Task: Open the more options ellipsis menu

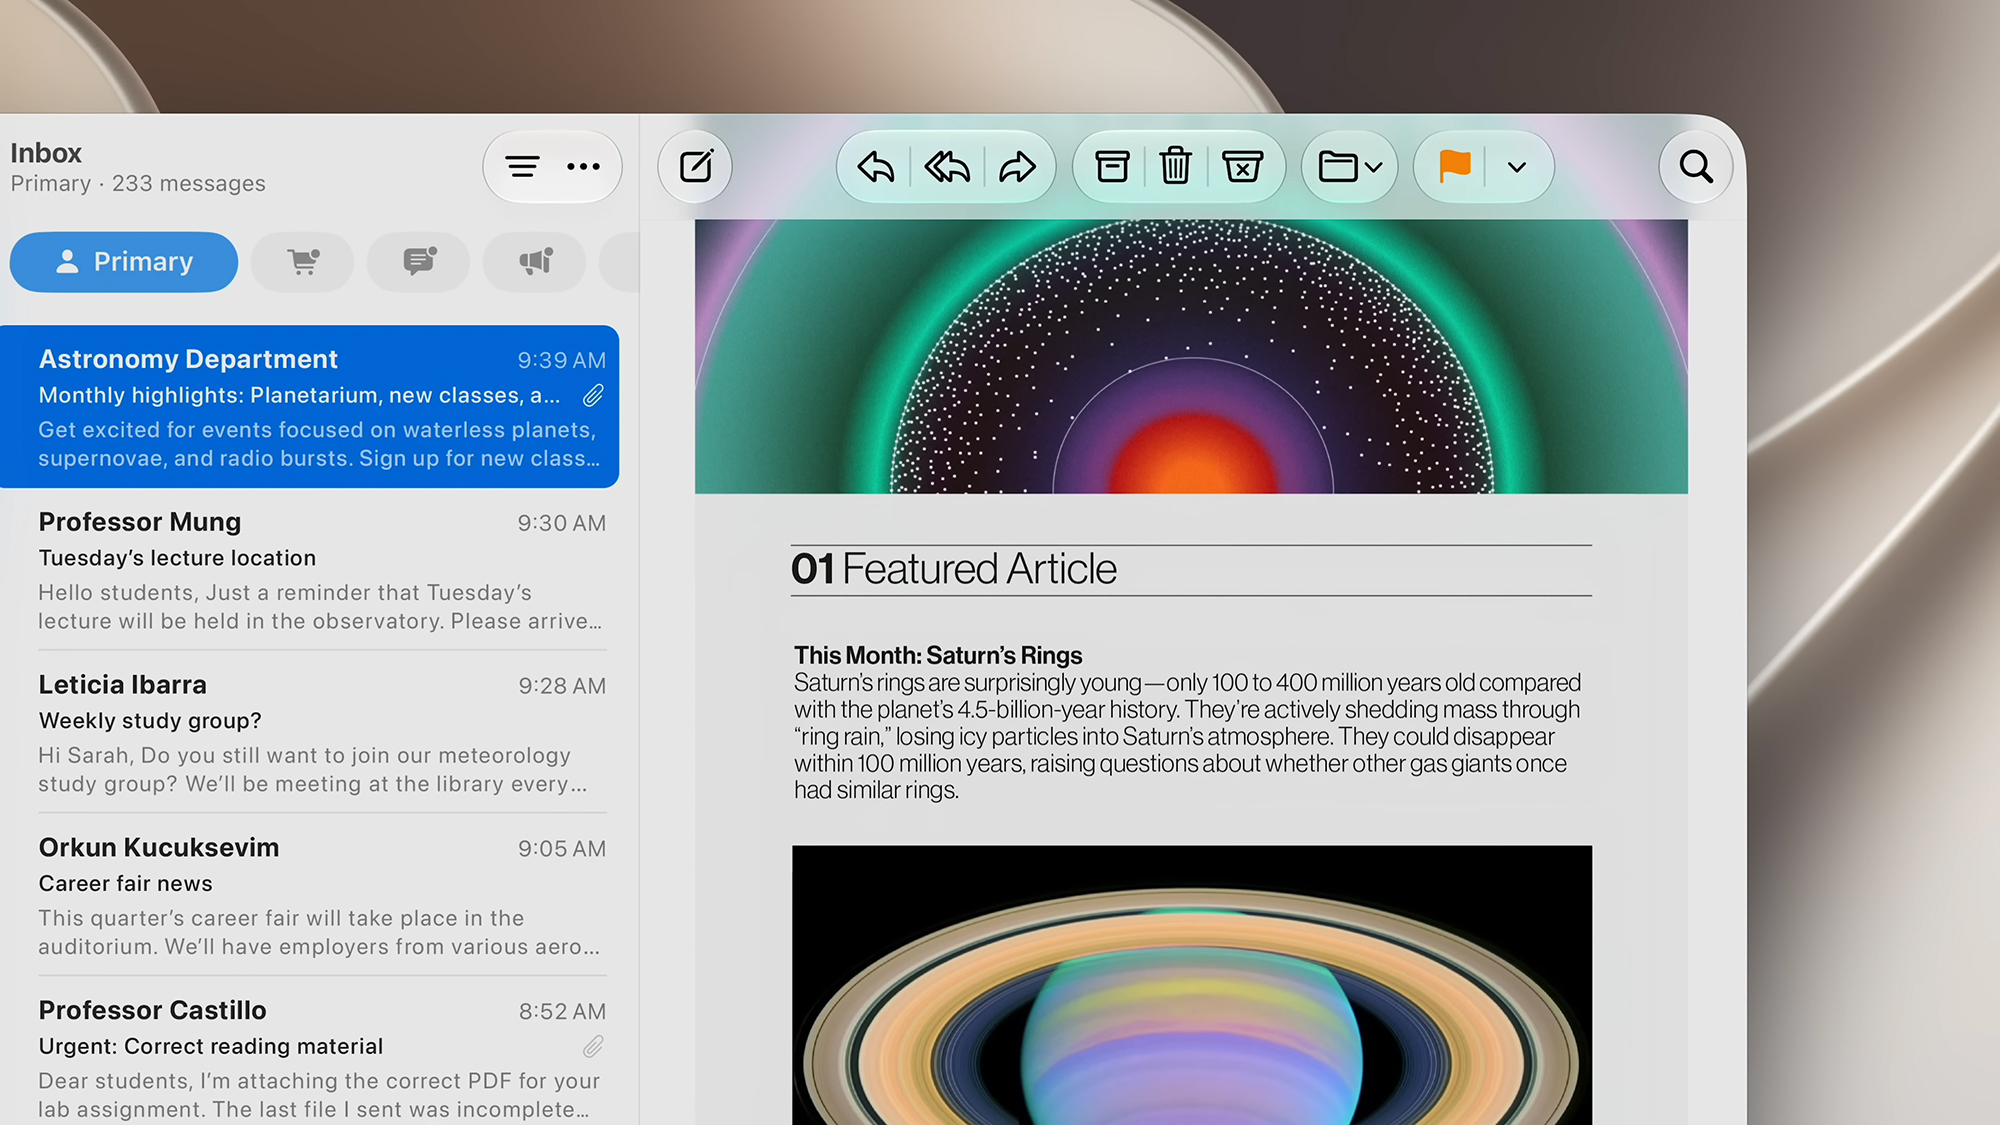Action: 583,167
